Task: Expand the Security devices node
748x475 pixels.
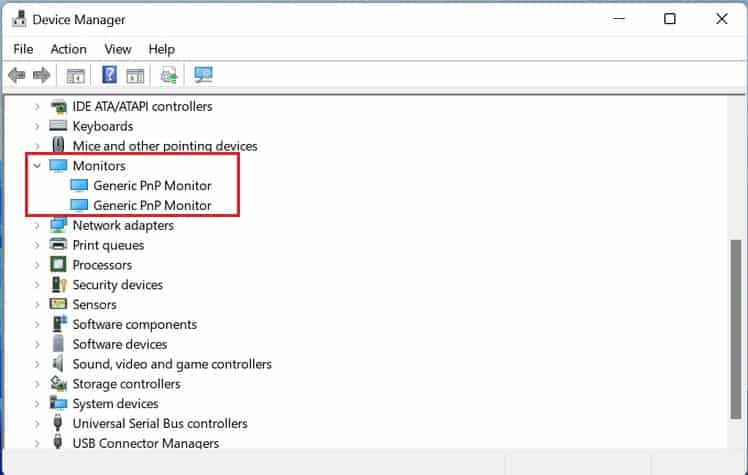Action: (37, 285)
